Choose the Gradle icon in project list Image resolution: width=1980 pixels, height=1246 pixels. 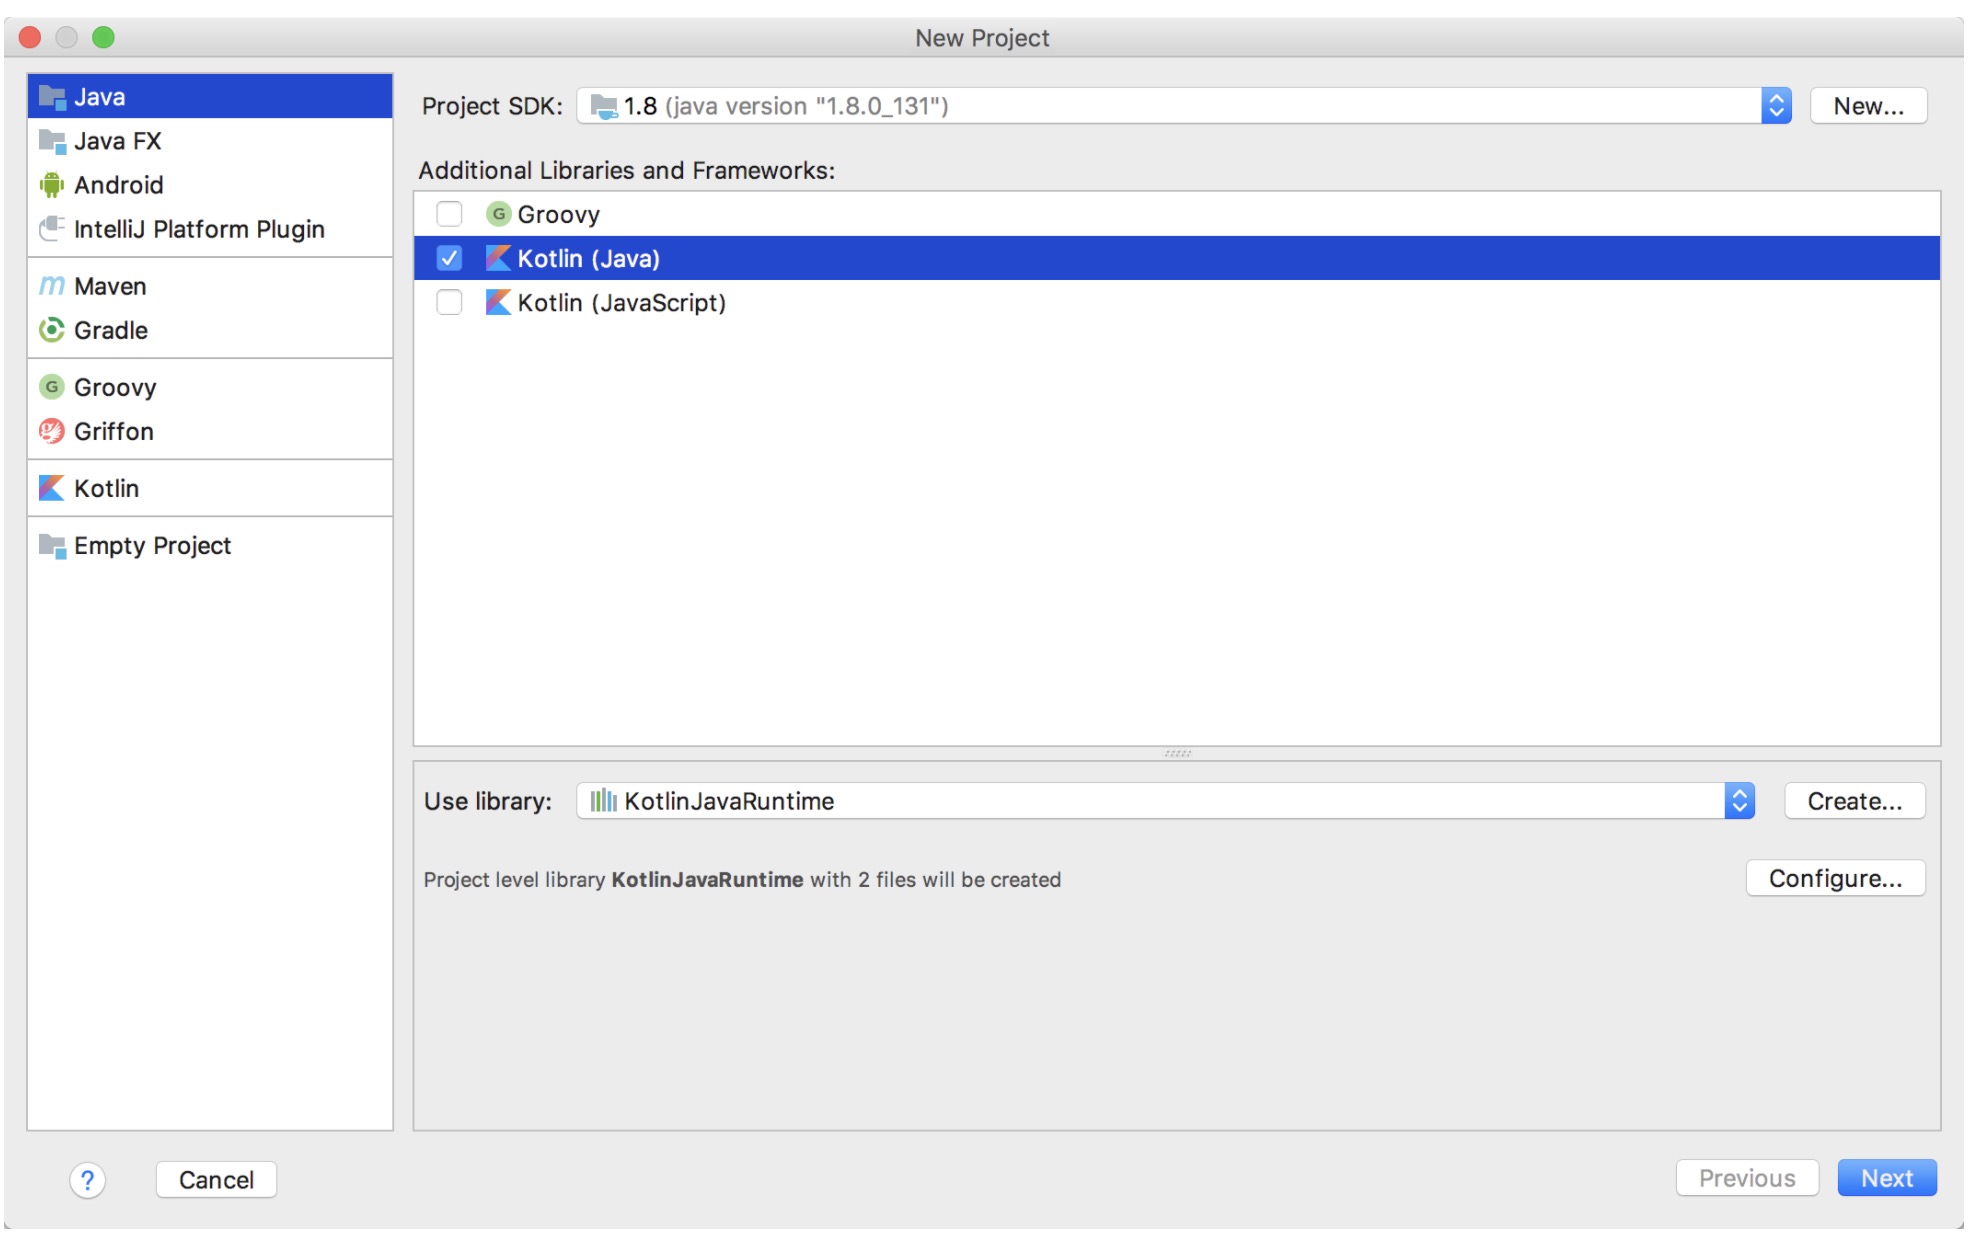[x=51, y=330]
